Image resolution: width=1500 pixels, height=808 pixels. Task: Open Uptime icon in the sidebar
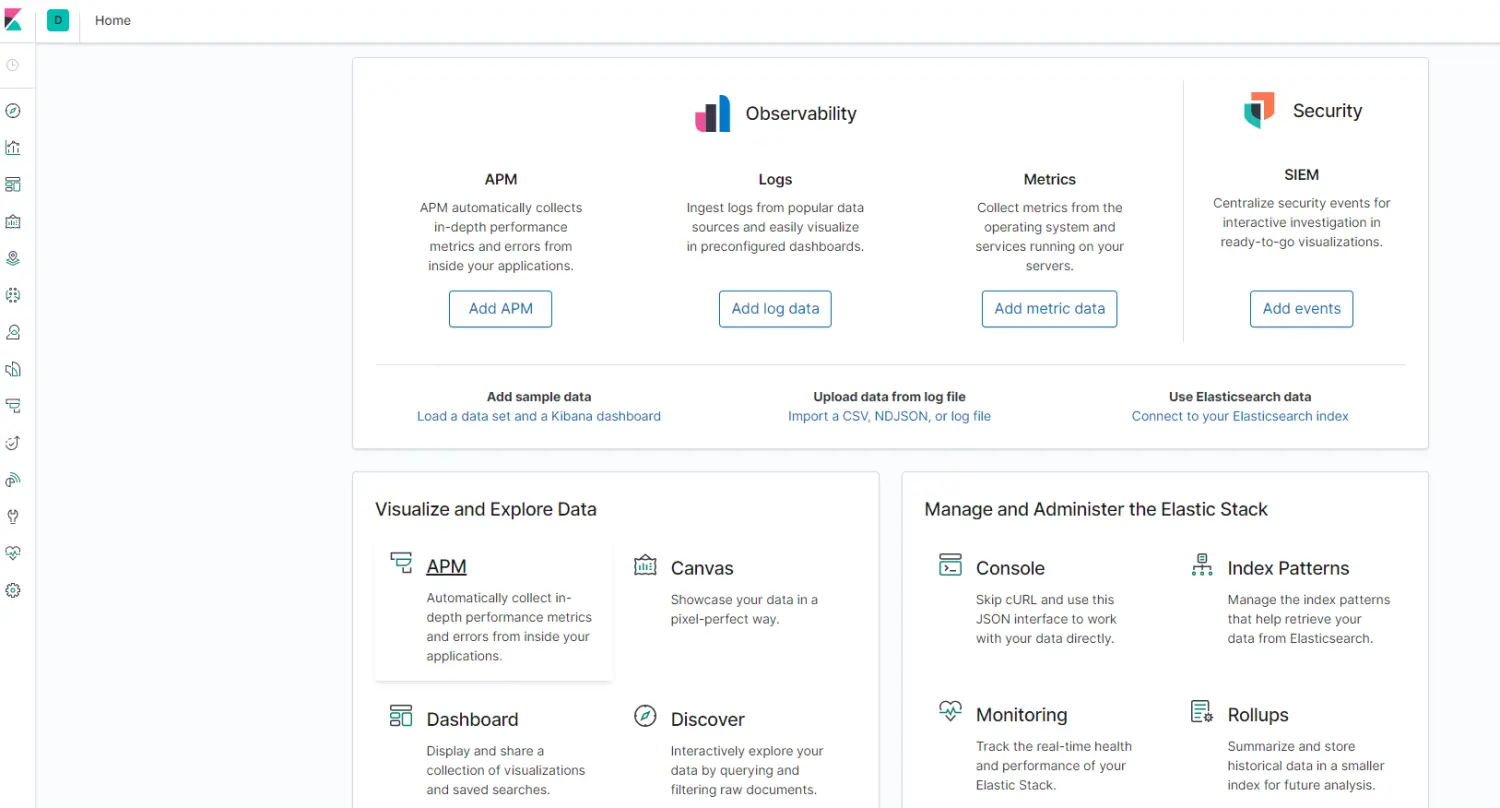(13, 443)
